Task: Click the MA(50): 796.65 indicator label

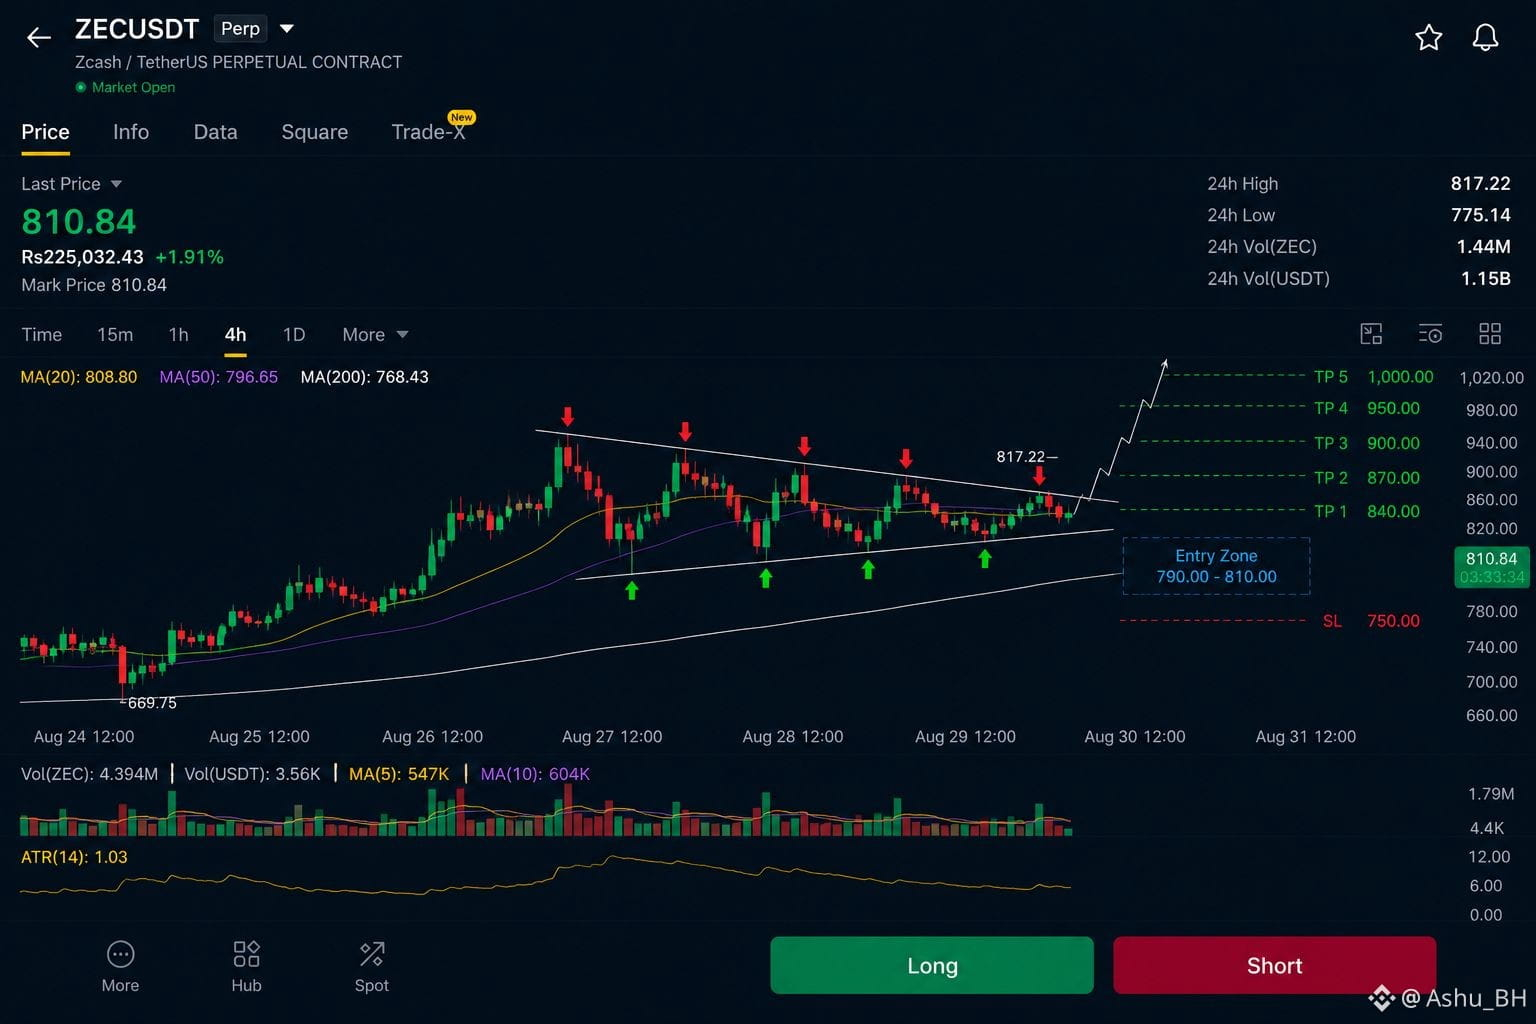Action: coord(219,377)
